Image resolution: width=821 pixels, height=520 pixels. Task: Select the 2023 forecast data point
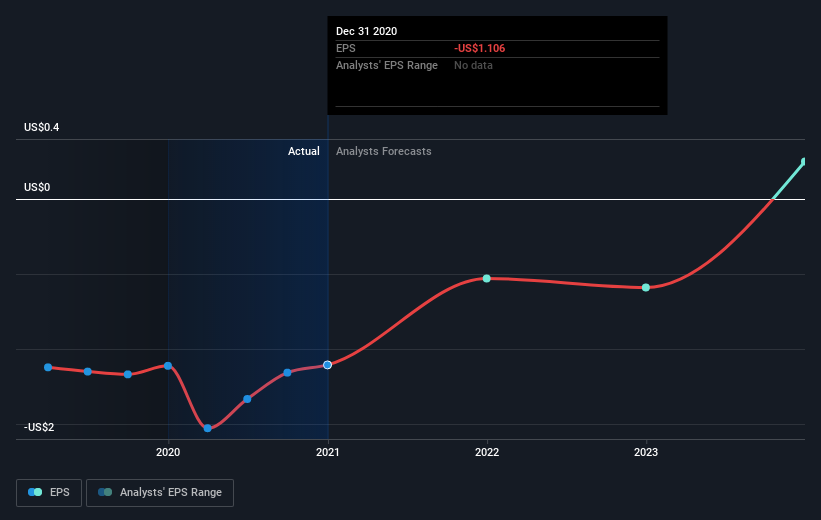point(646,287)
